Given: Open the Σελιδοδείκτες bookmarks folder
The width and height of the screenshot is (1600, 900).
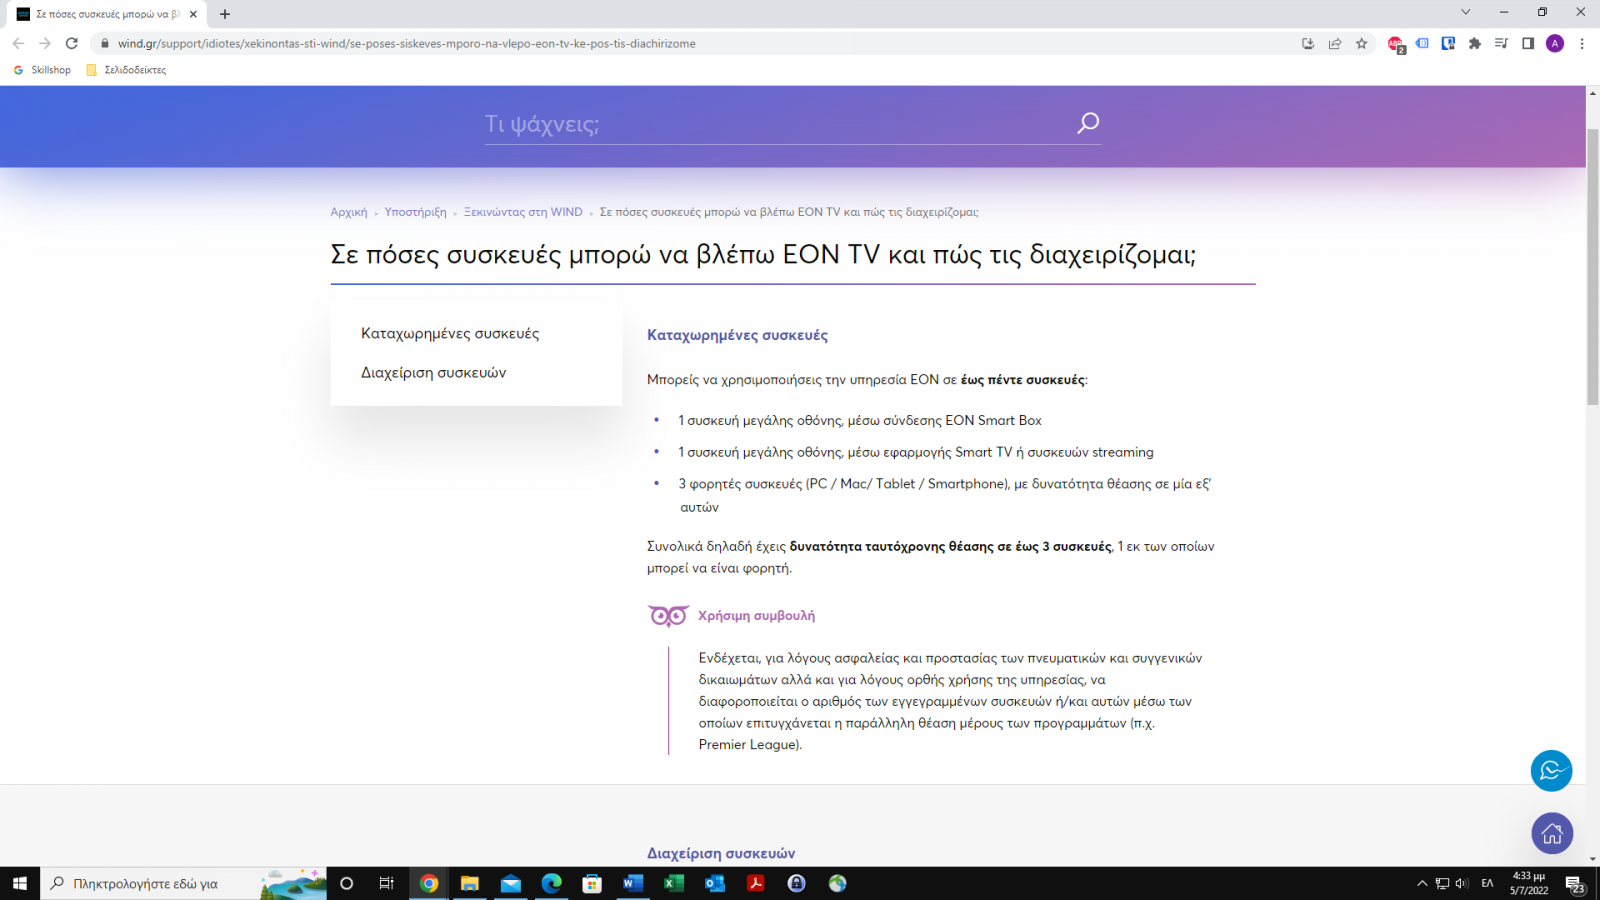Looking at the screenshot, I should 126,70.
